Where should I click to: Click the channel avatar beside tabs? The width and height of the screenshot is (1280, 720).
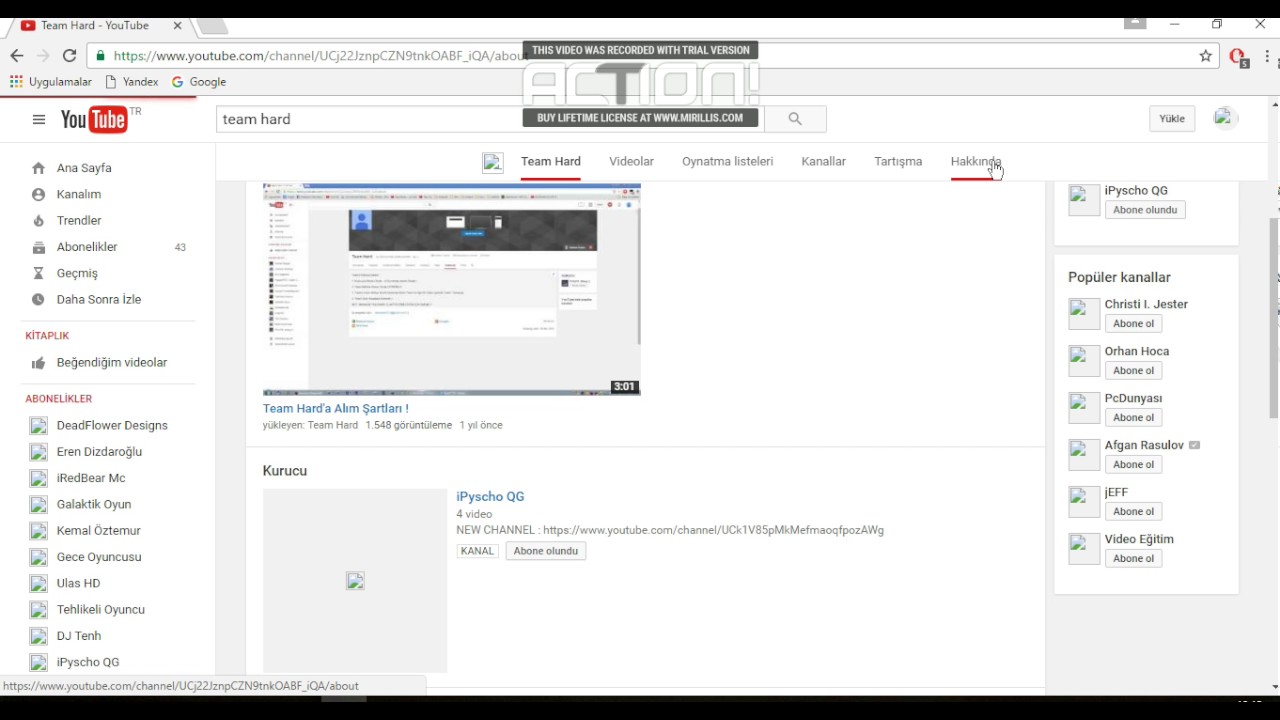[493, 162]
